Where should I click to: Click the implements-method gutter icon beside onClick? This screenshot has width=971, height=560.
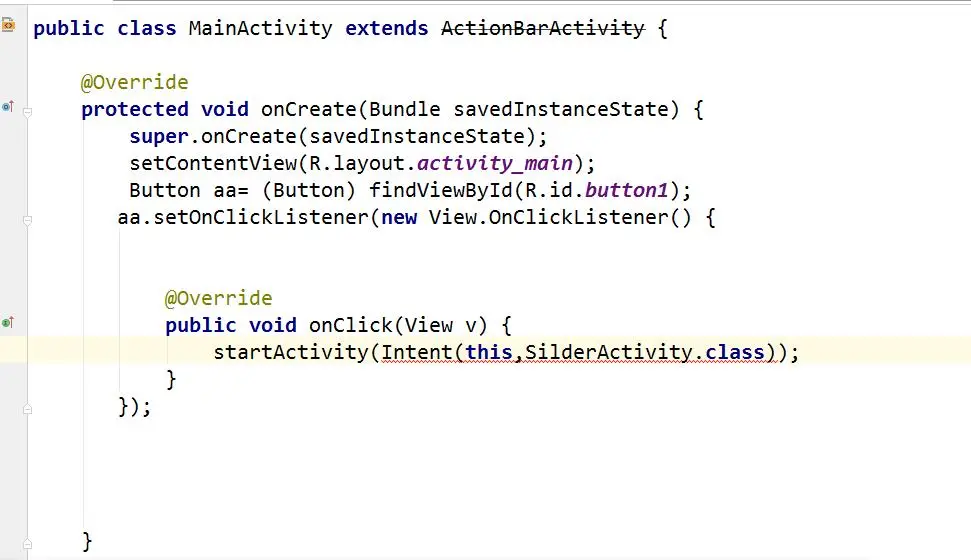pos(8,322)
